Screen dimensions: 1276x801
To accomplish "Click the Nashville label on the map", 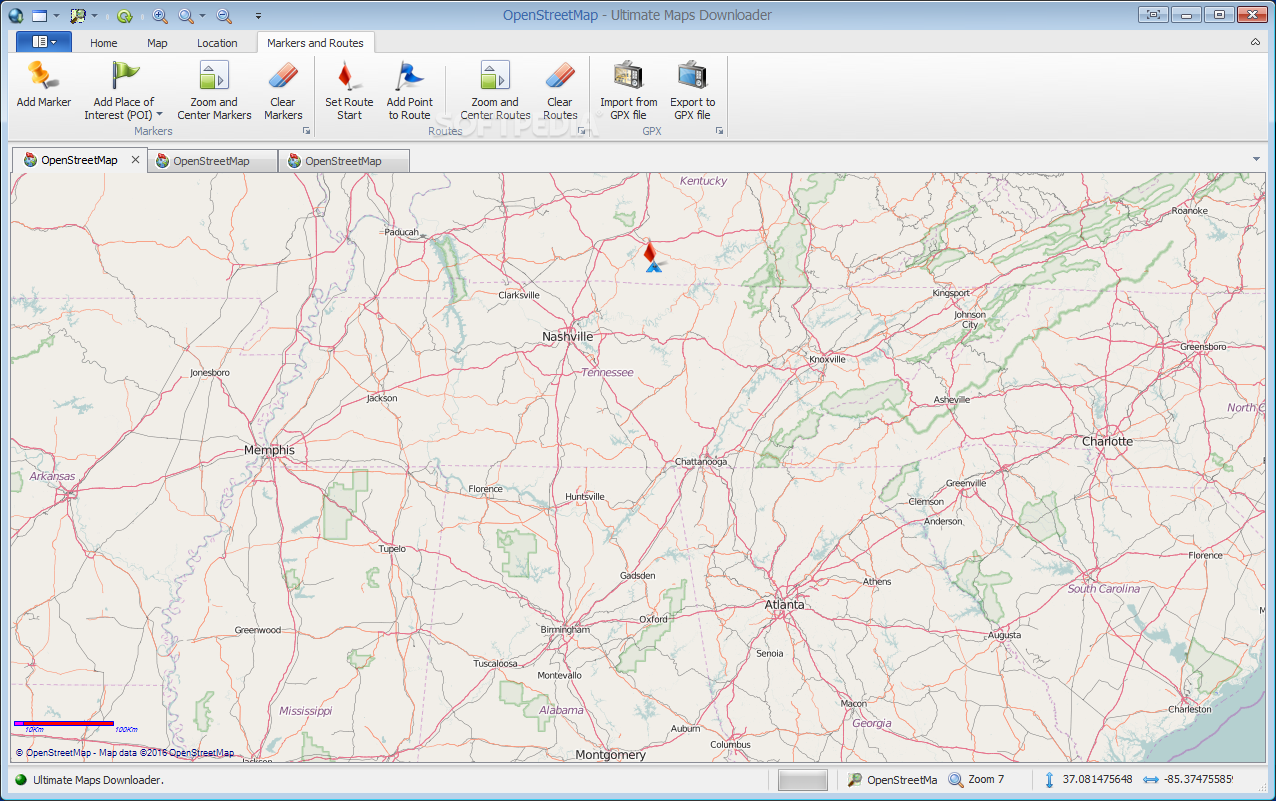I will [567, 337].
